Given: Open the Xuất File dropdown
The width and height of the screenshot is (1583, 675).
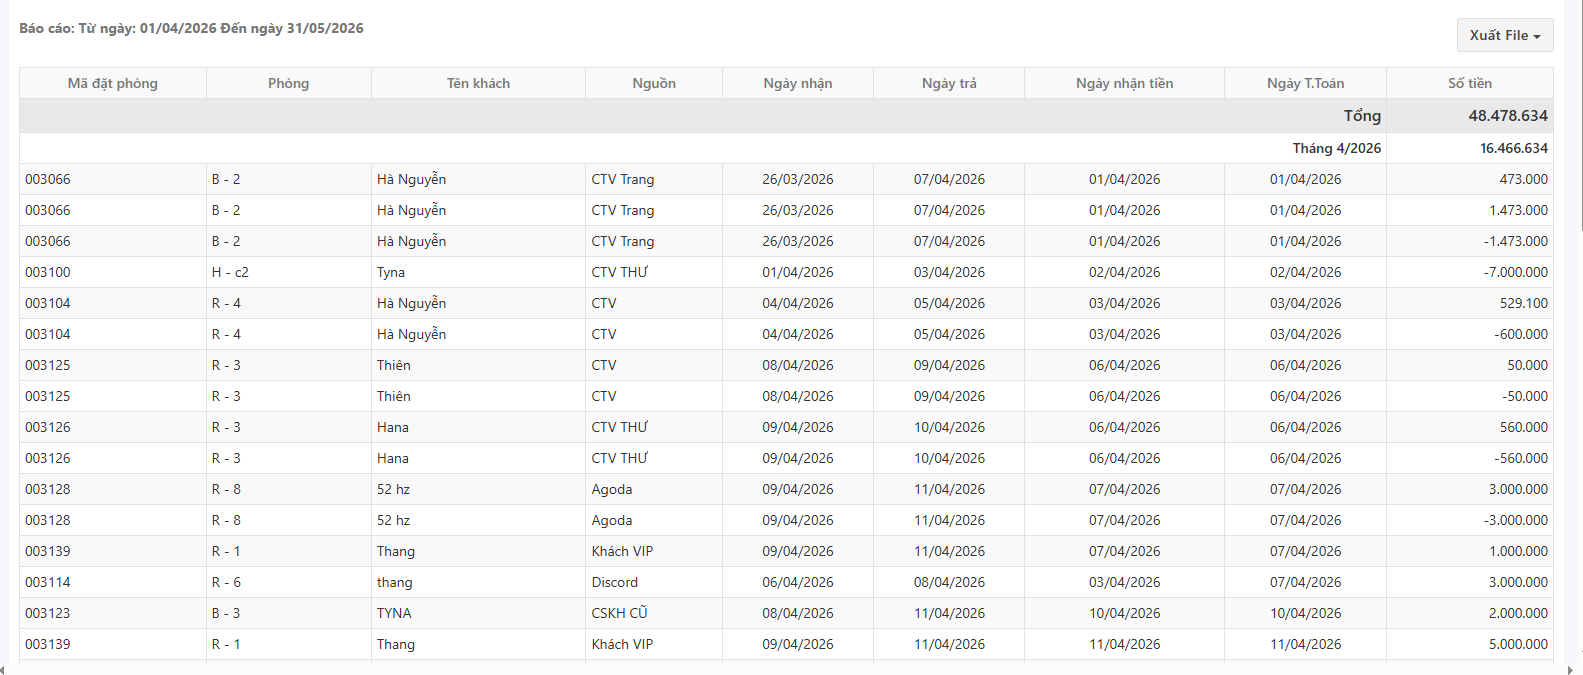Looking at the screenshot, I should pyautogui.click(x=1504, y=35).
